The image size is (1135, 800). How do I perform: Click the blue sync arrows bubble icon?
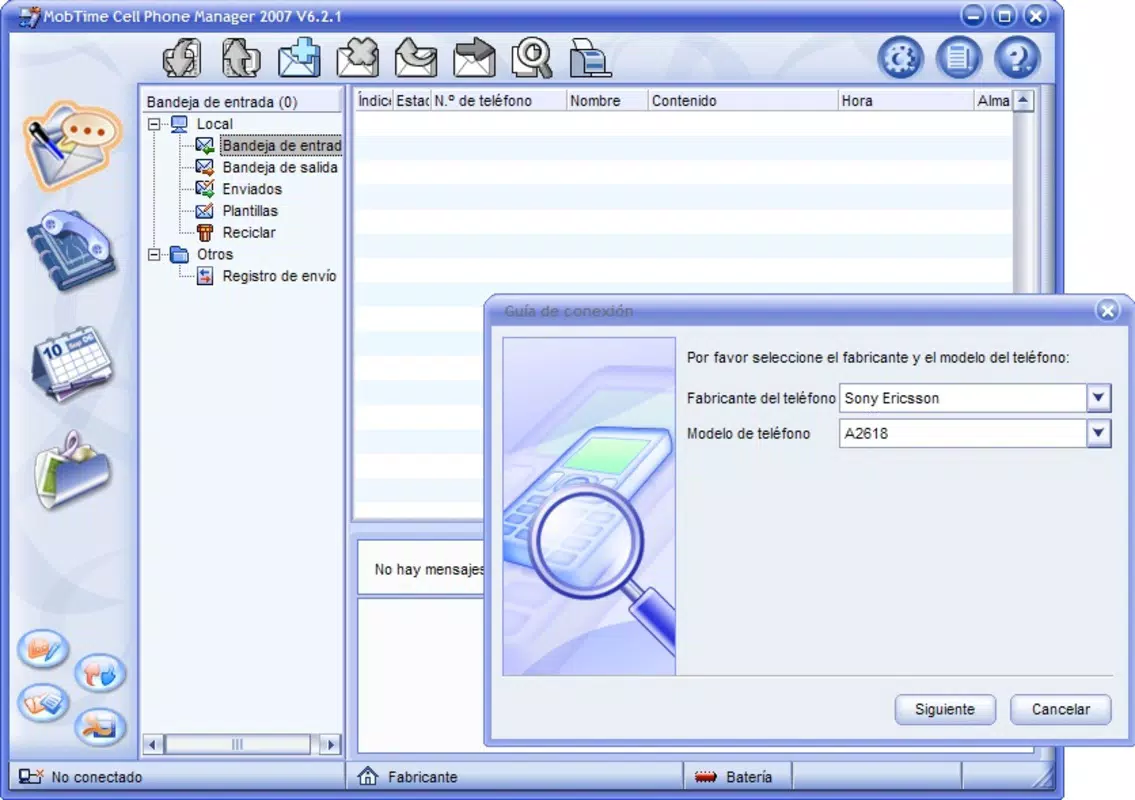pos(100,673)
